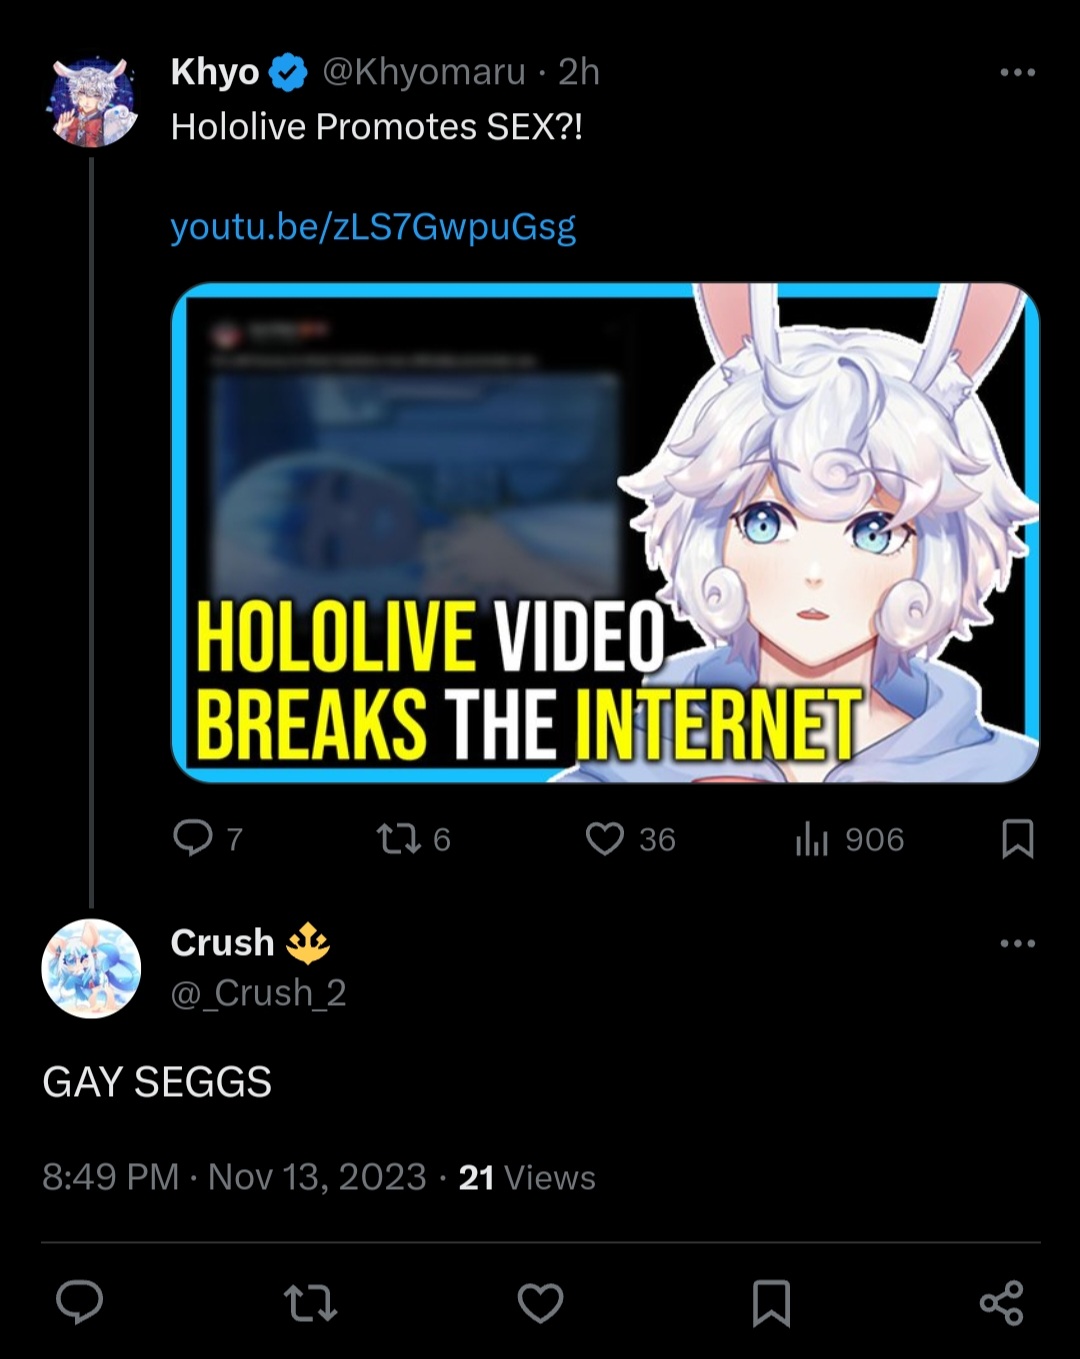The width and height of the screenshot is (1080, 1359).
Task: Share Crush's reply via share icon
Action: click(1001, 1303)
